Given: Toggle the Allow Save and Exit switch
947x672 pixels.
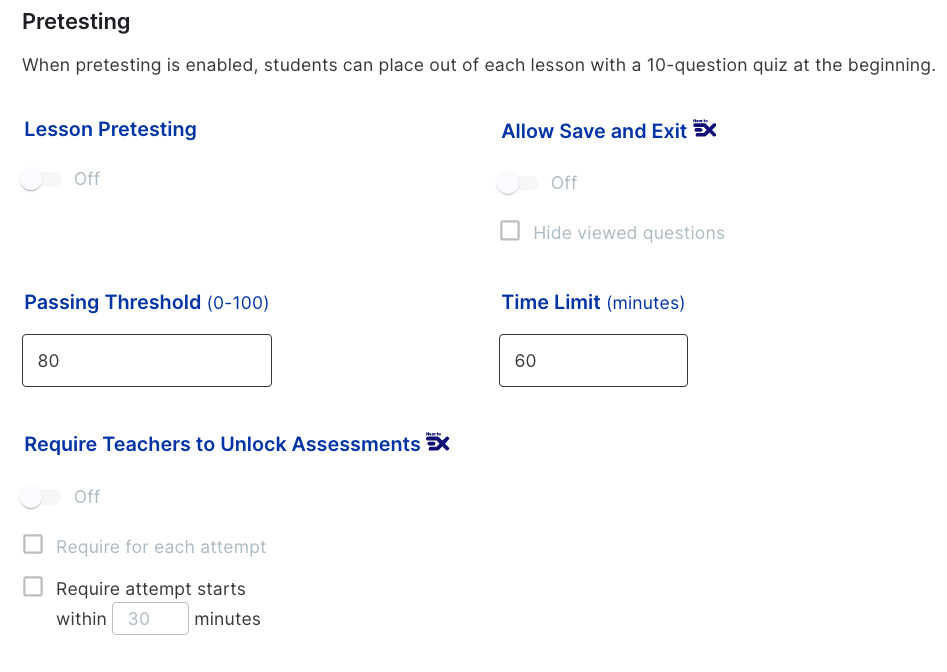Looking at the screenshot, I should (x=517, y=183).
